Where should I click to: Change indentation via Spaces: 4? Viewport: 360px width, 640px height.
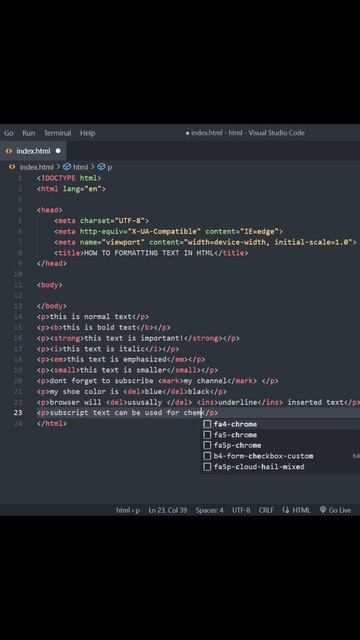[x=209, y=510]
